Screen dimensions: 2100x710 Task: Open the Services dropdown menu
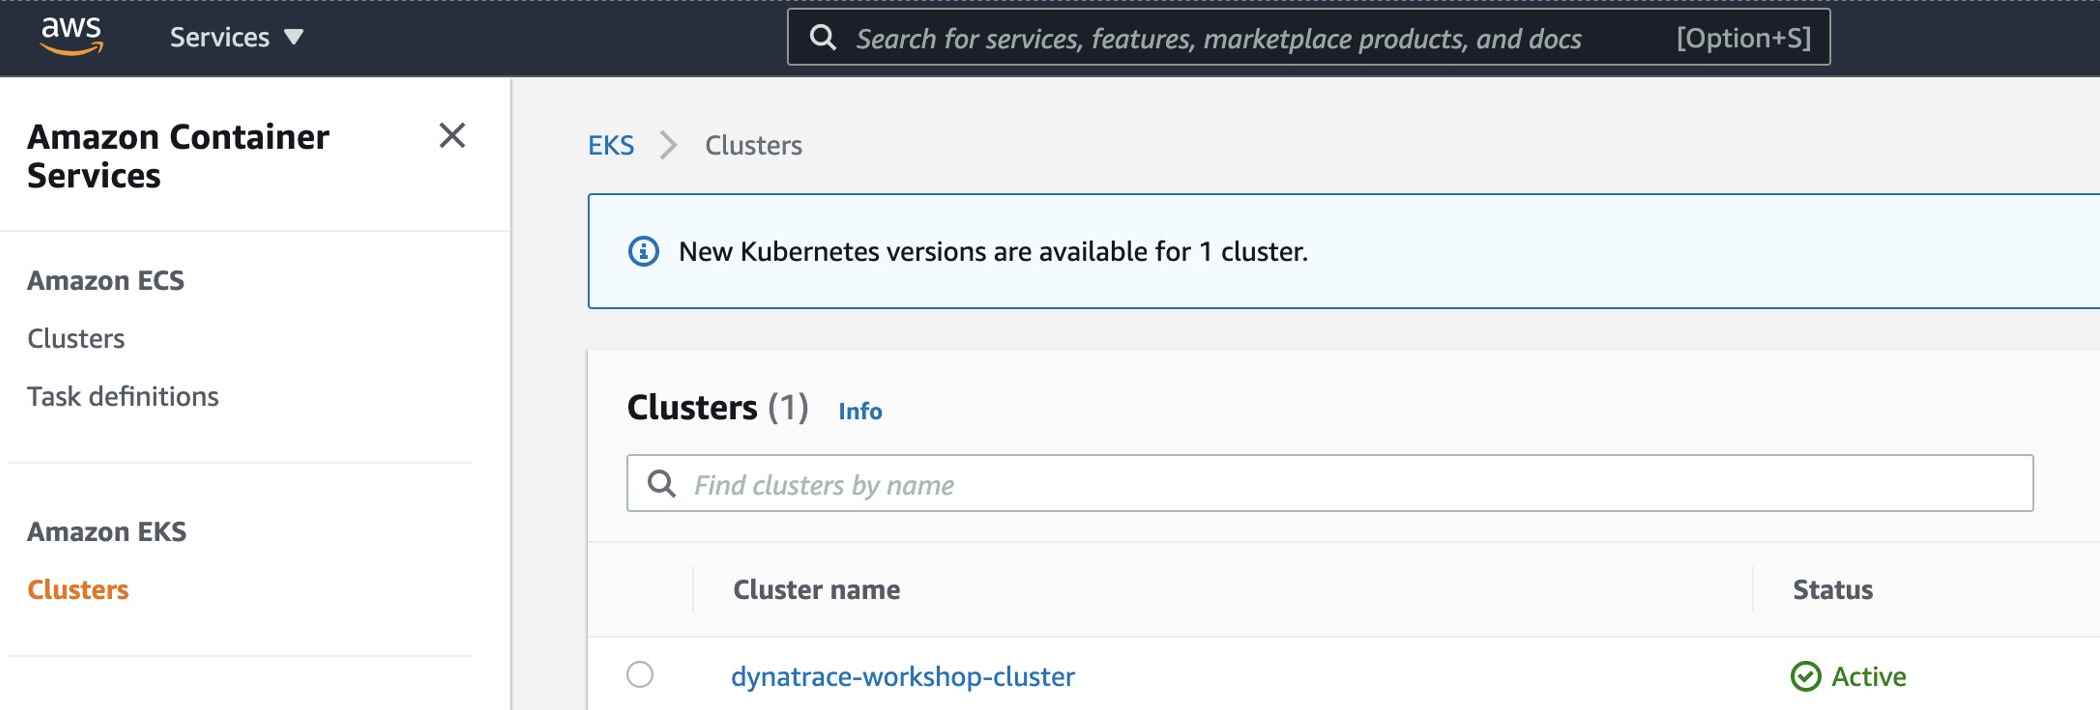[236, 37]
